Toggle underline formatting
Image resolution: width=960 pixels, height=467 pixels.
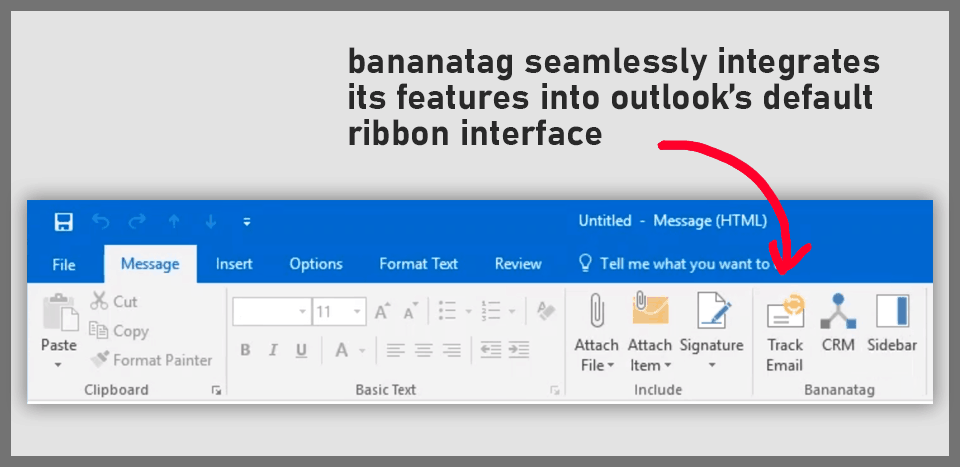click(x=301, y=350)
